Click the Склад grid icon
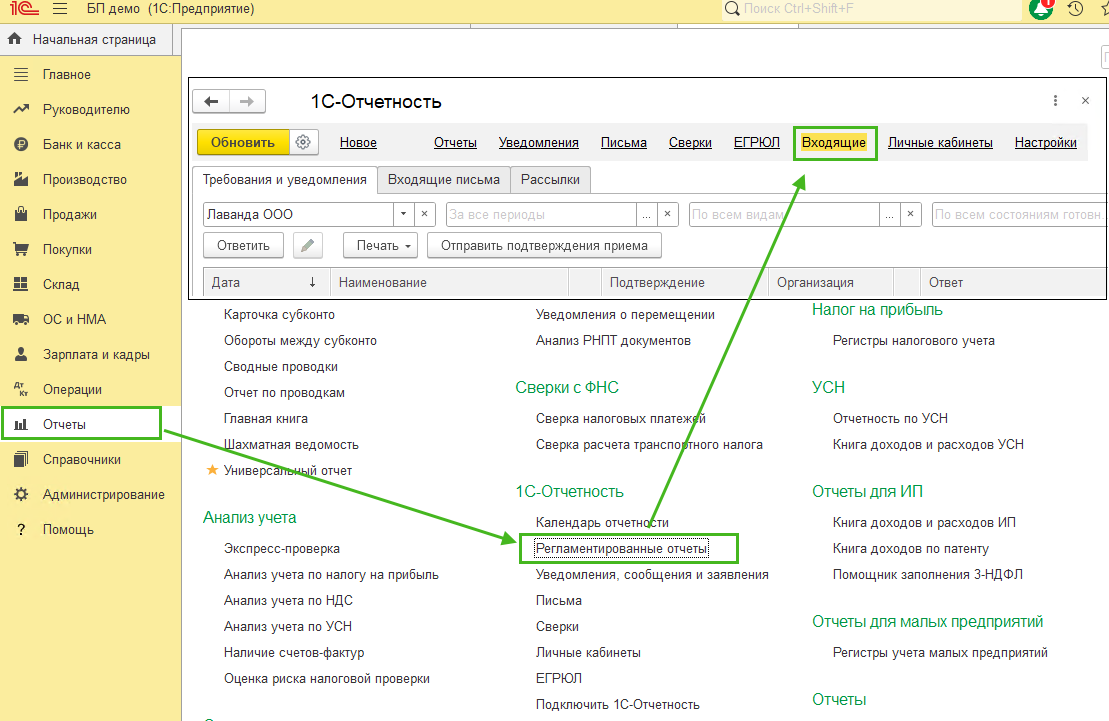 [x=21, y=284]
